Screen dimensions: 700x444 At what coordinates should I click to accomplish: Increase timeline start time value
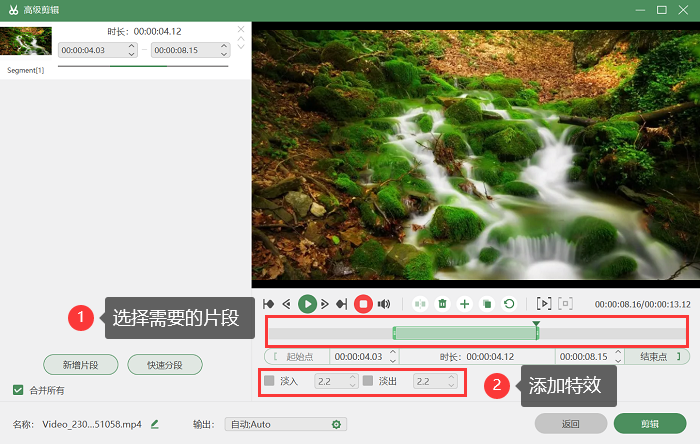click(x=393, y=353)
